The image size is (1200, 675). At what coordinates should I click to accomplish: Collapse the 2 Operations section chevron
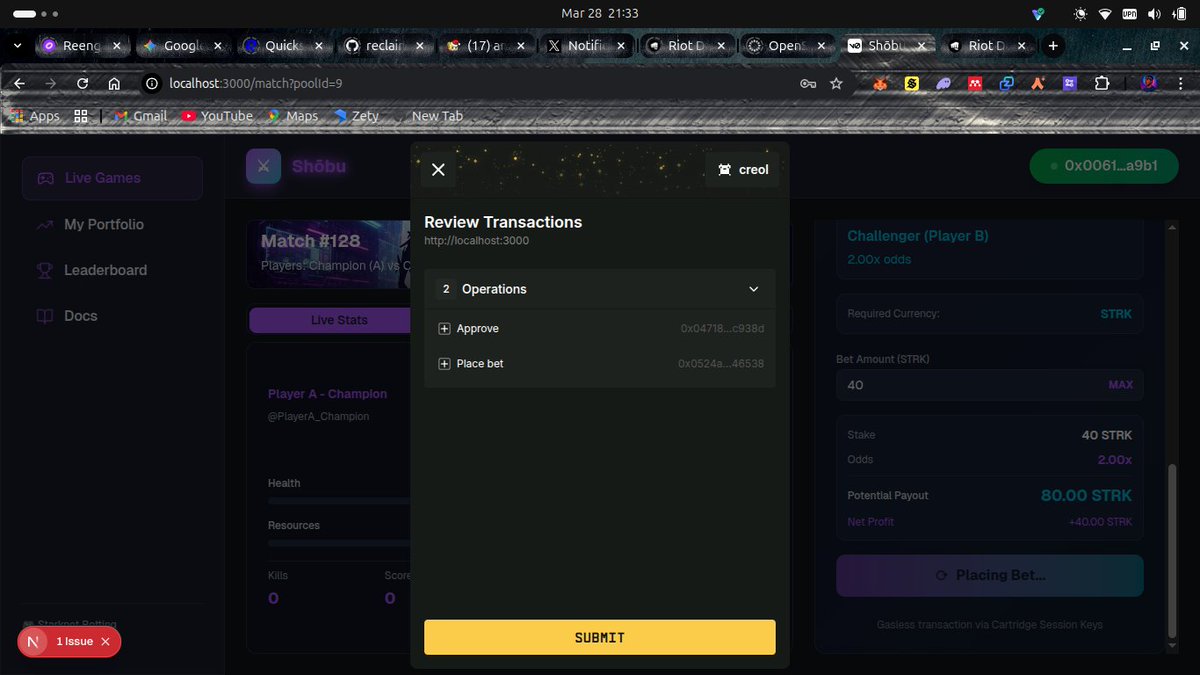coord(754,289)
